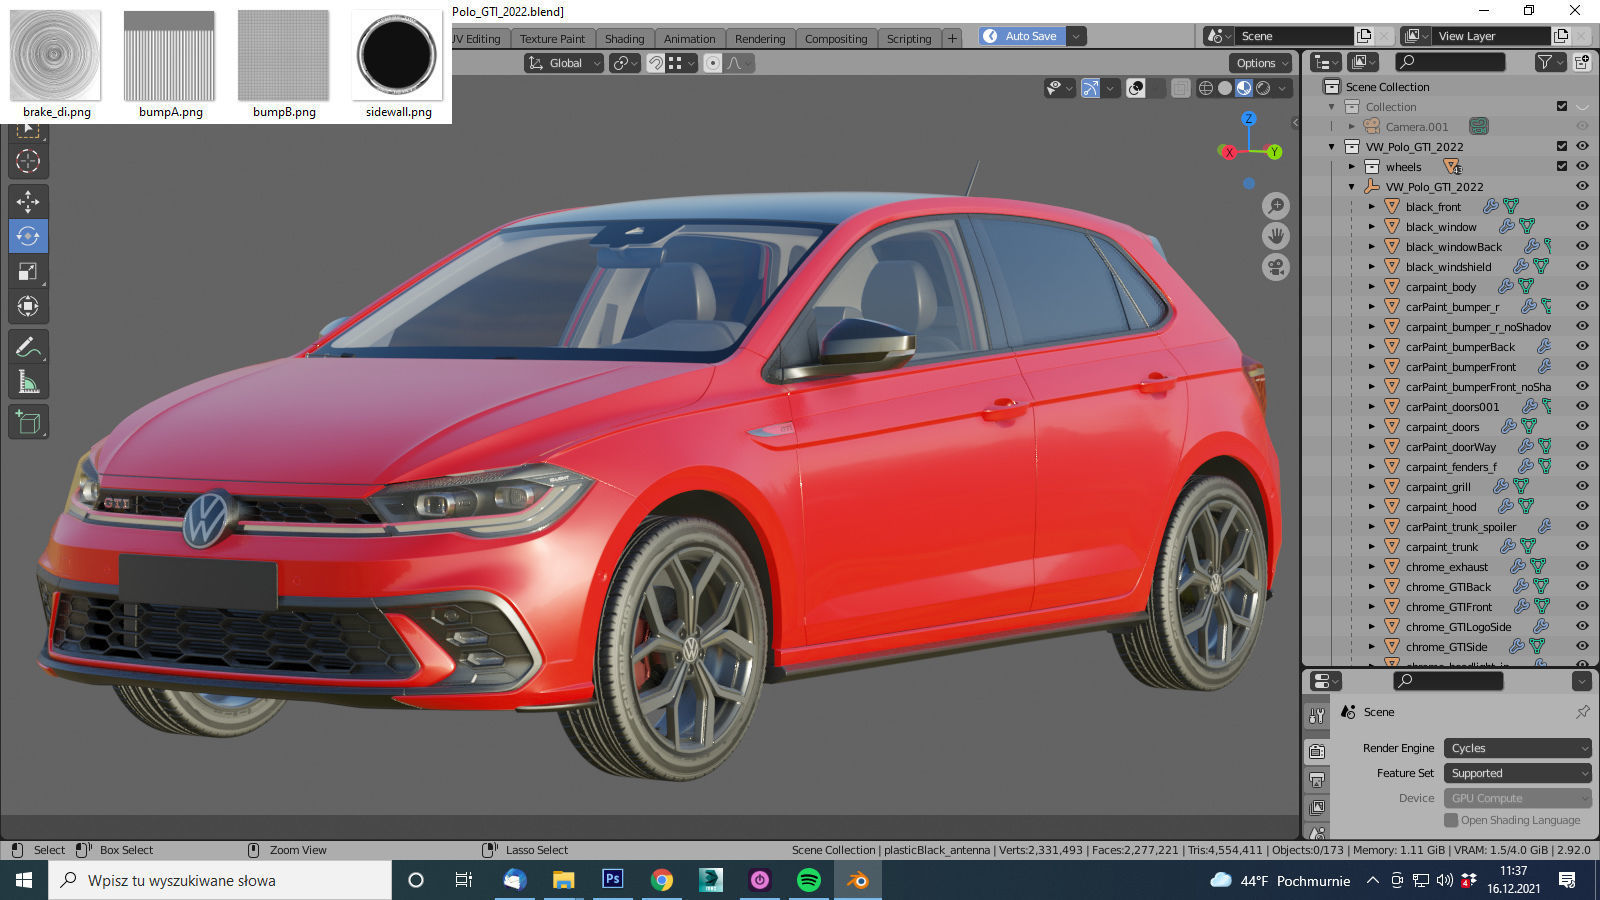Open Render Engine Cycles dropdown
The height and width of the screenshot is (900, 1600).
tap(1517, 748)
